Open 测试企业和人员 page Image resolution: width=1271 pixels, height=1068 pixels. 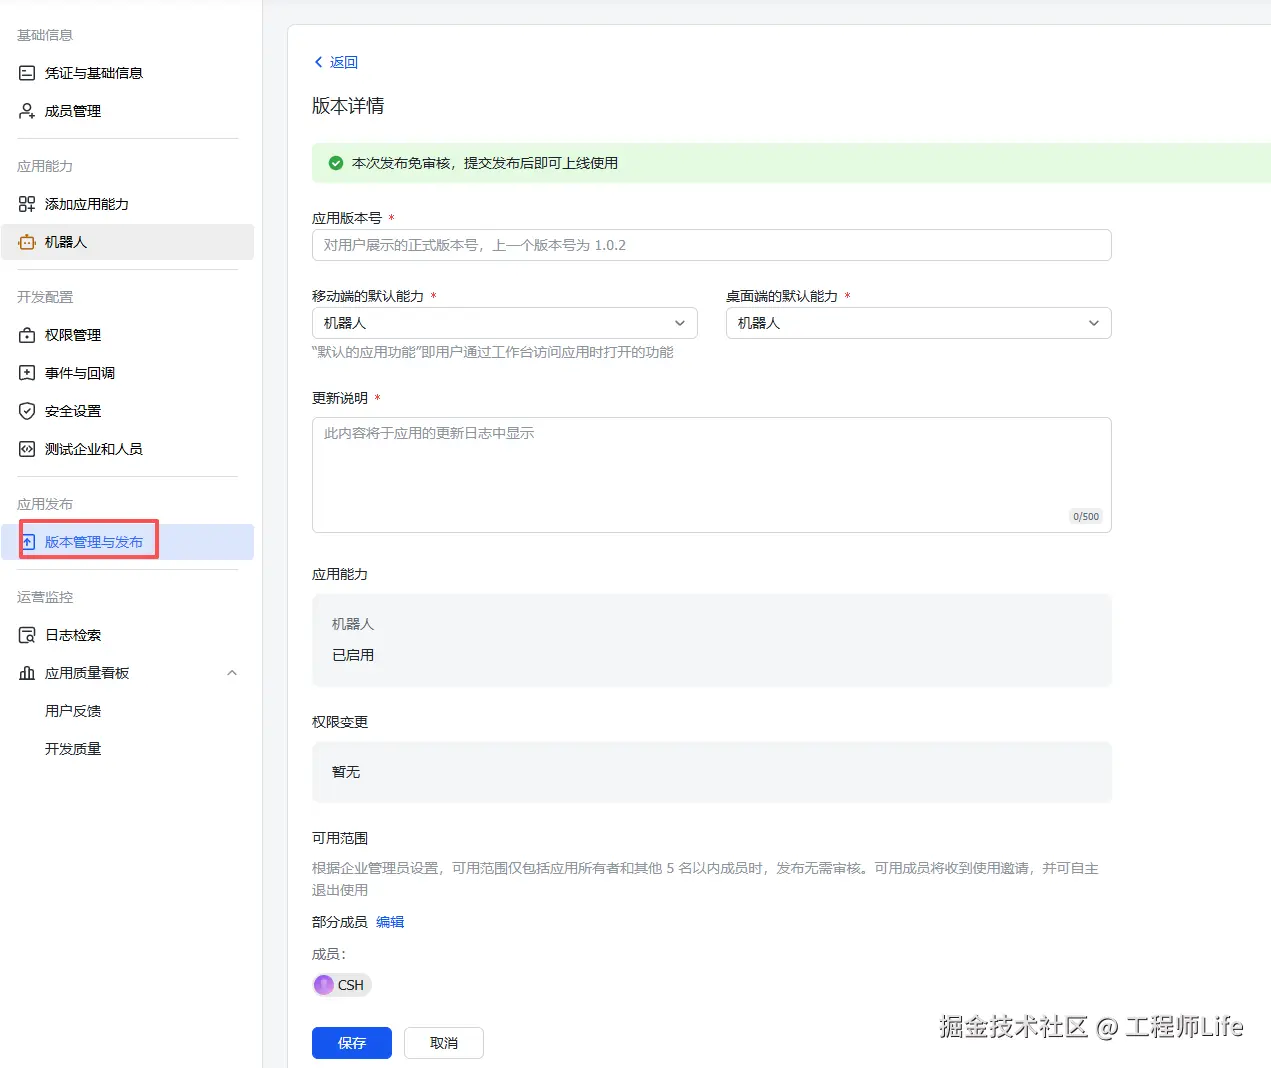[128, 449]
